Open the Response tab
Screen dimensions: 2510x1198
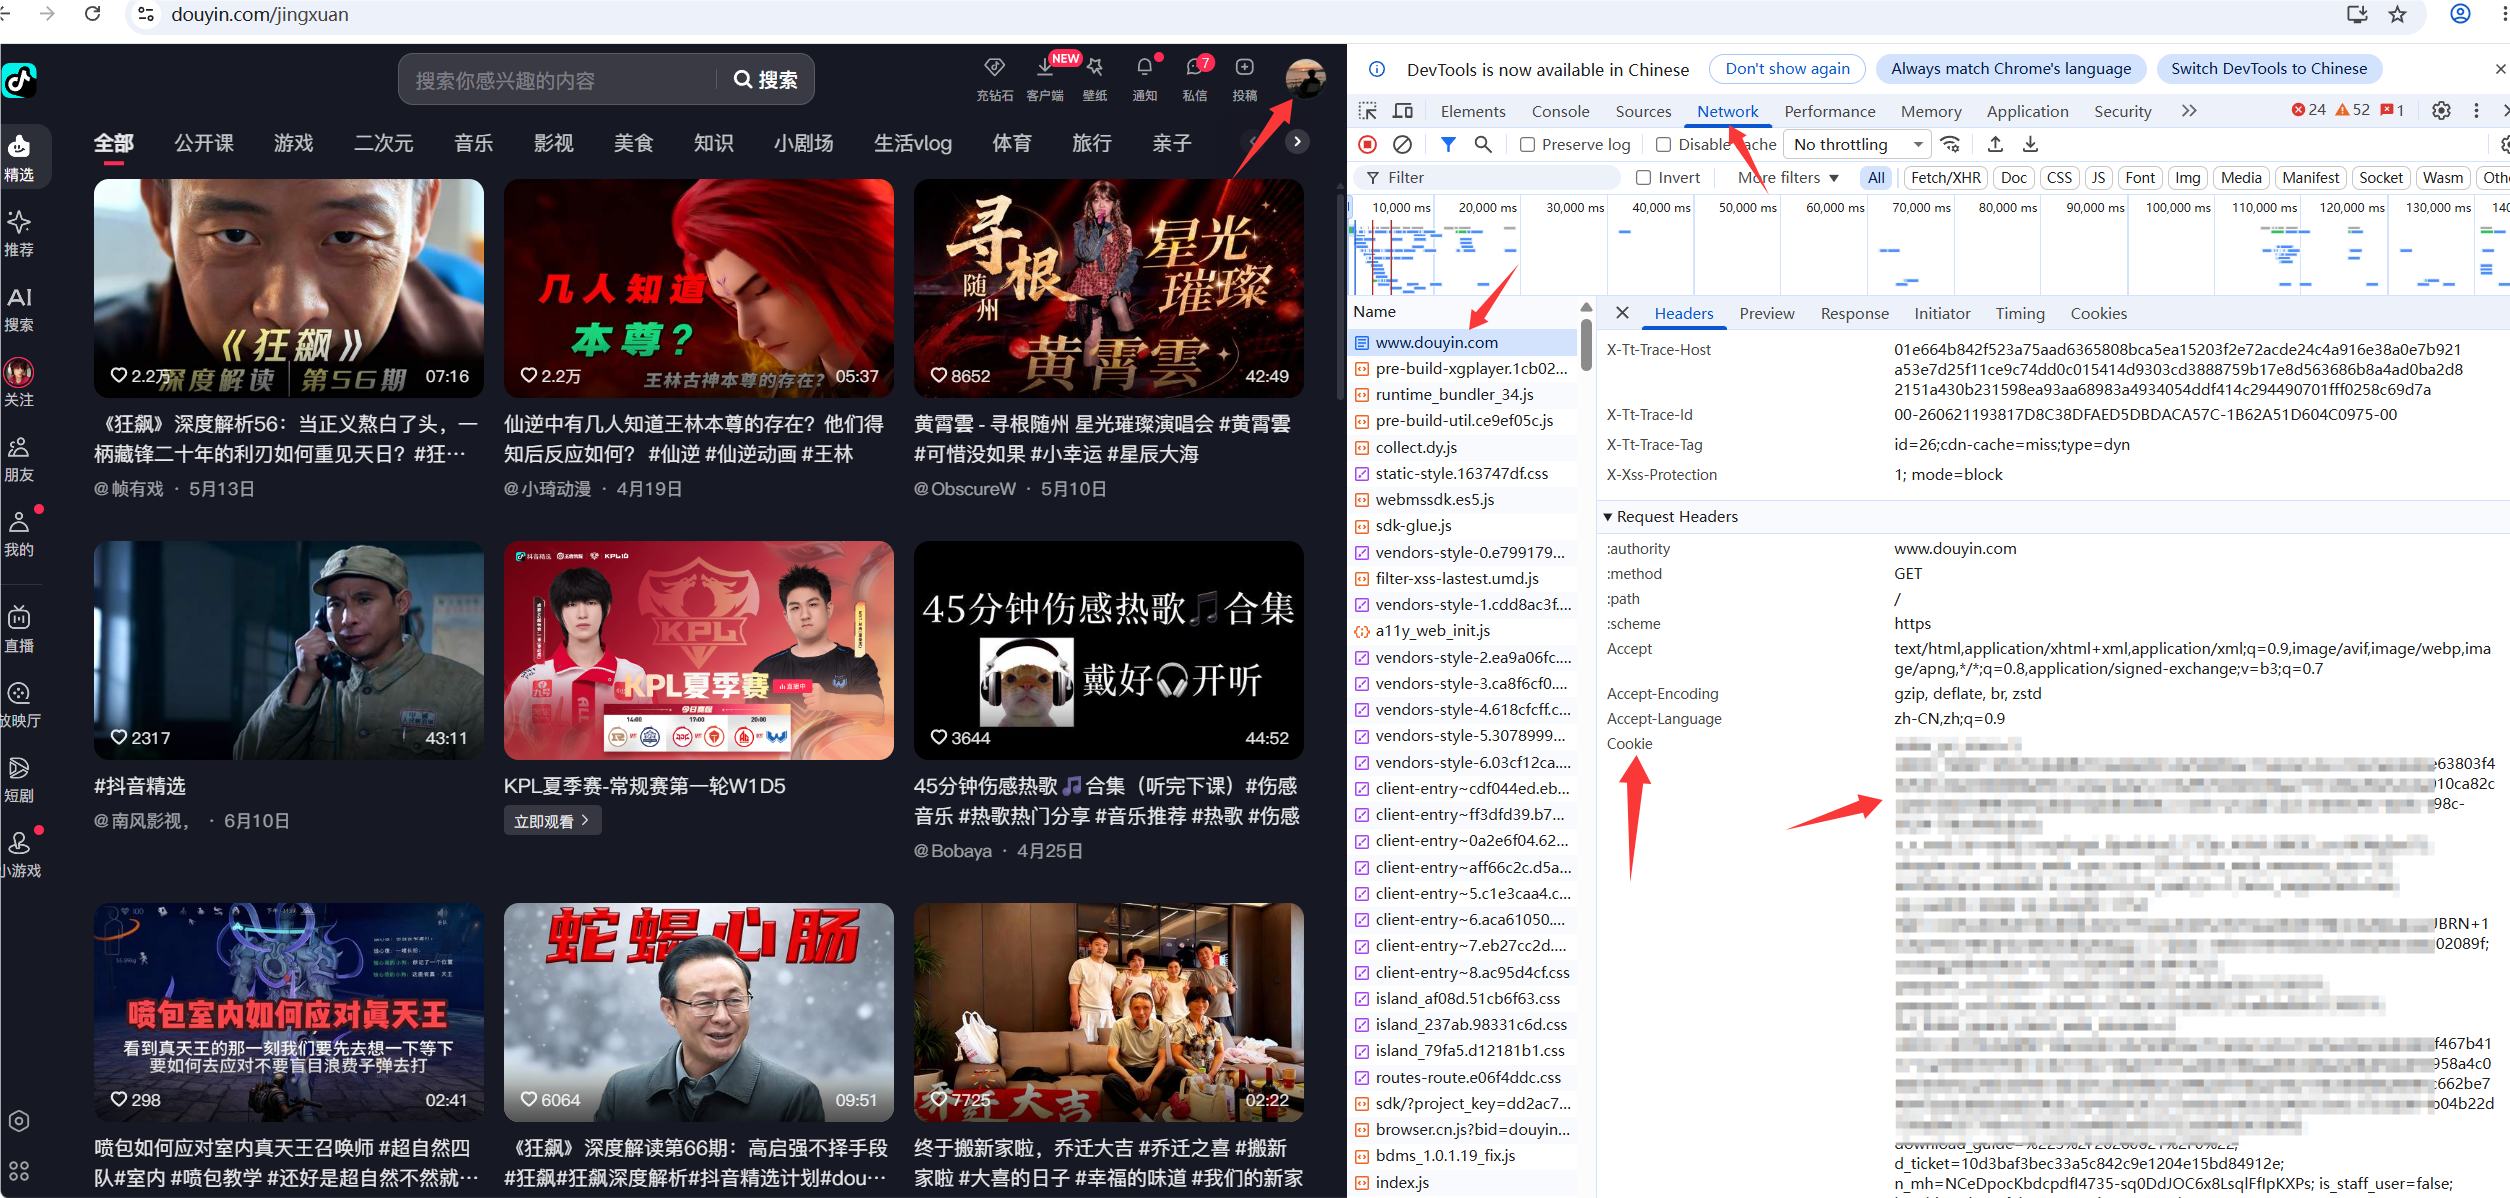tap(1854, 314)
